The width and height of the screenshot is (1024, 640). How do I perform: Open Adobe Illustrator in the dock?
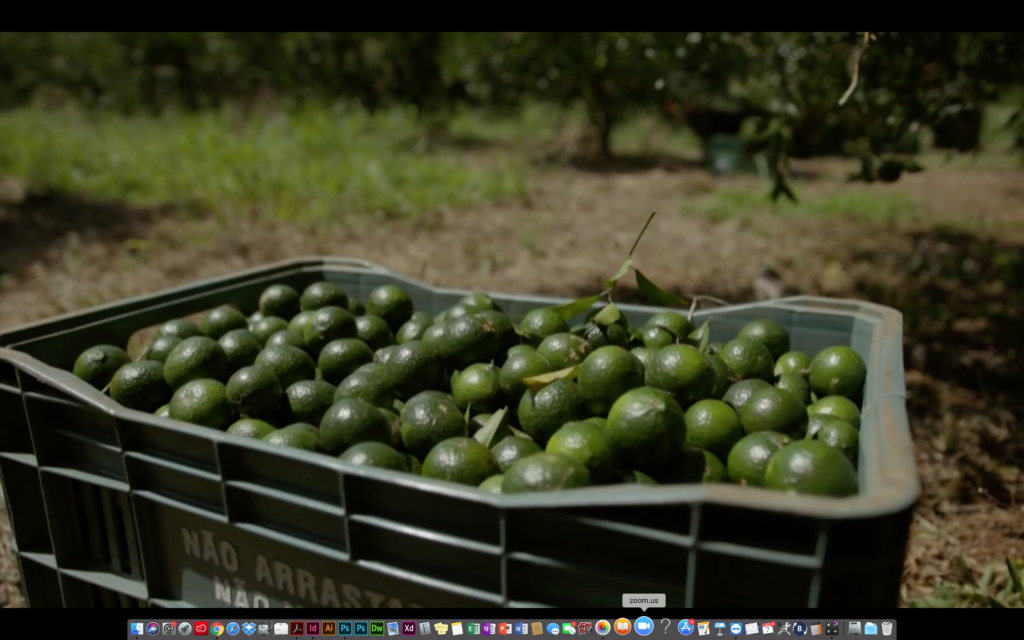pyautogui.click(x=328, y=628)
